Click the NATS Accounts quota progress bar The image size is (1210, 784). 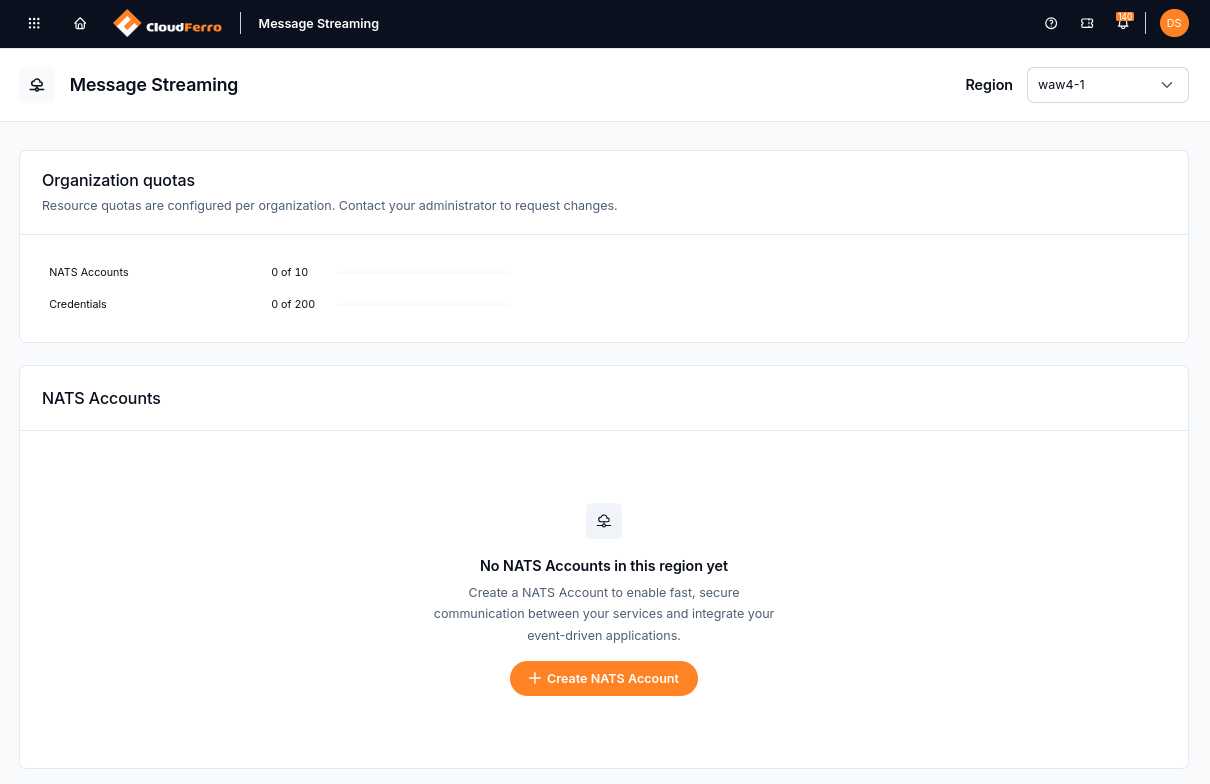(422, 272)
